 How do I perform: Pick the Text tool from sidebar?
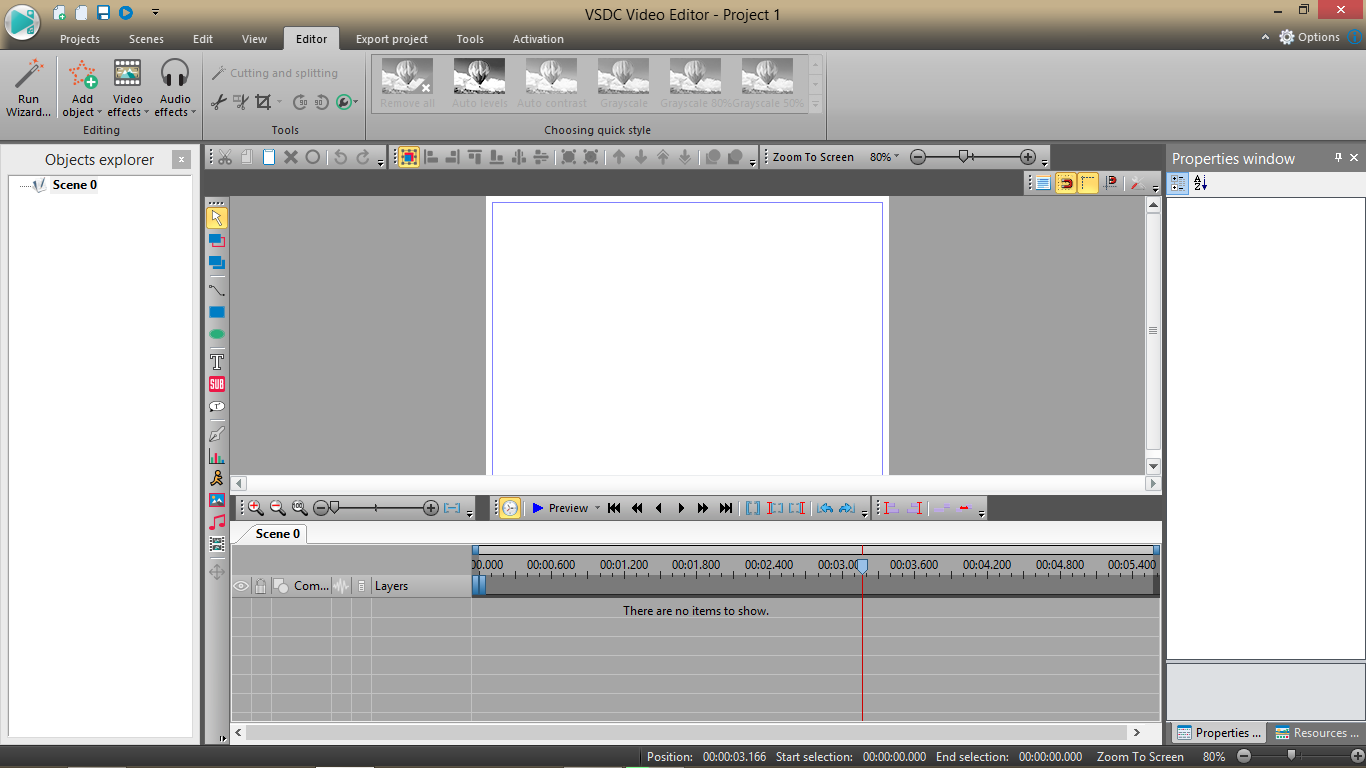(217, 361)
